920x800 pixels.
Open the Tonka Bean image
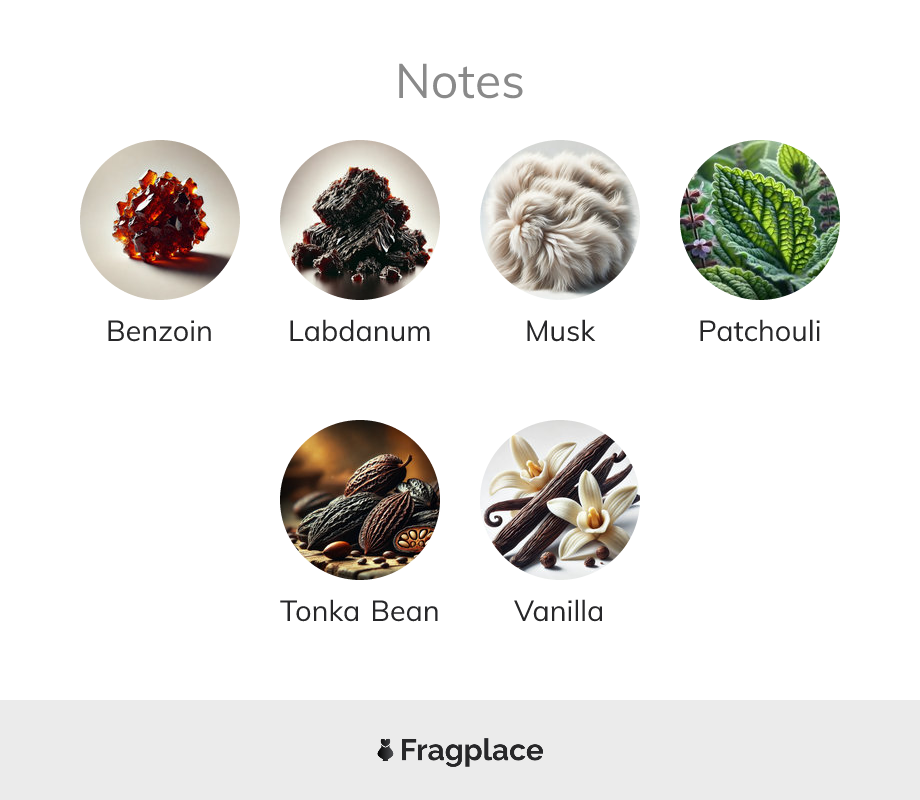tap(360, 499)
